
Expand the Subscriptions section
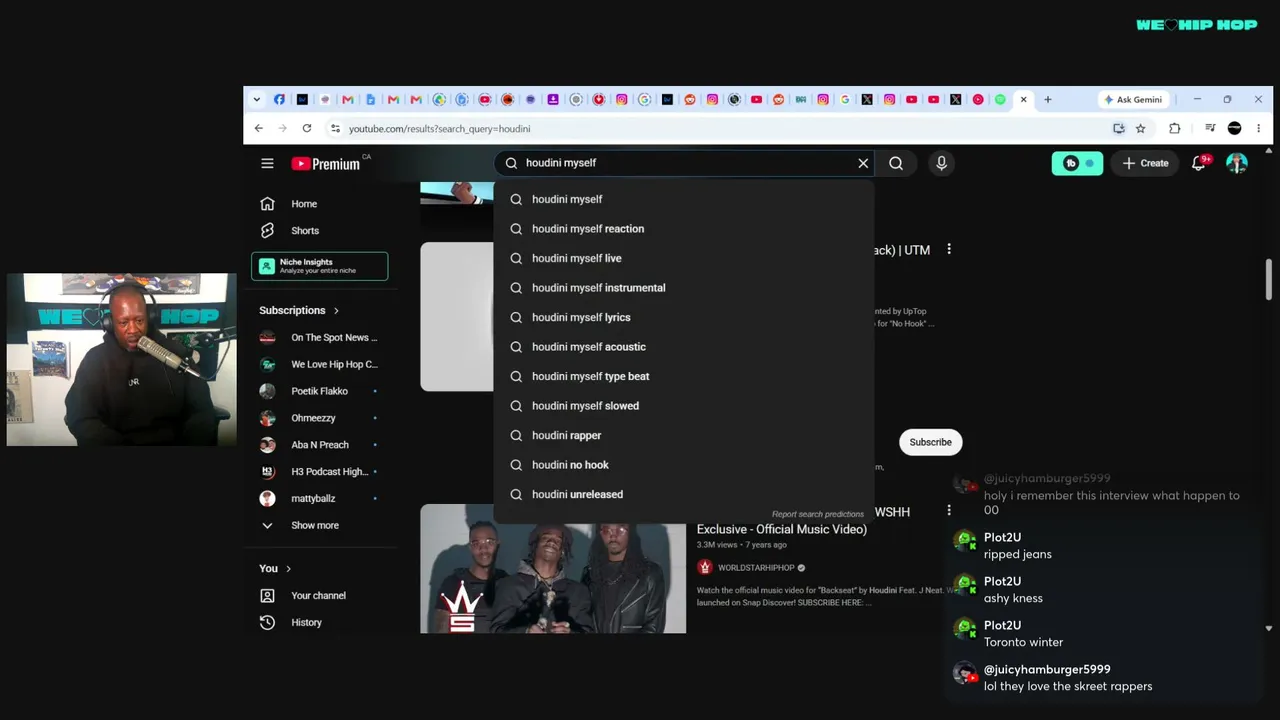point(299,311)
